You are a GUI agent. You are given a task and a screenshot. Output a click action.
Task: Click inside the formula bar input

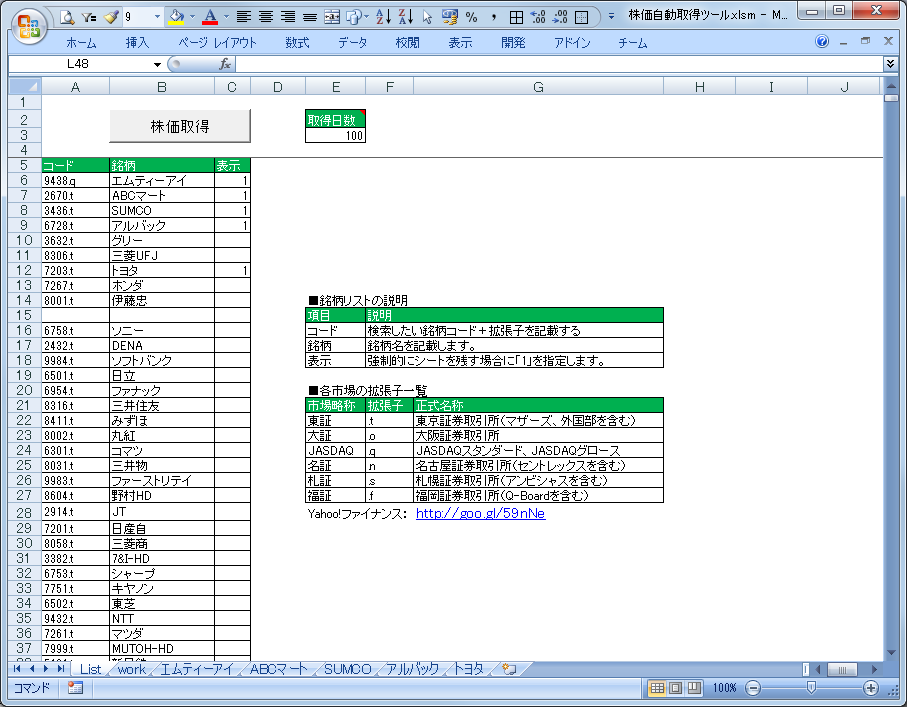click(x=559, y=64)
